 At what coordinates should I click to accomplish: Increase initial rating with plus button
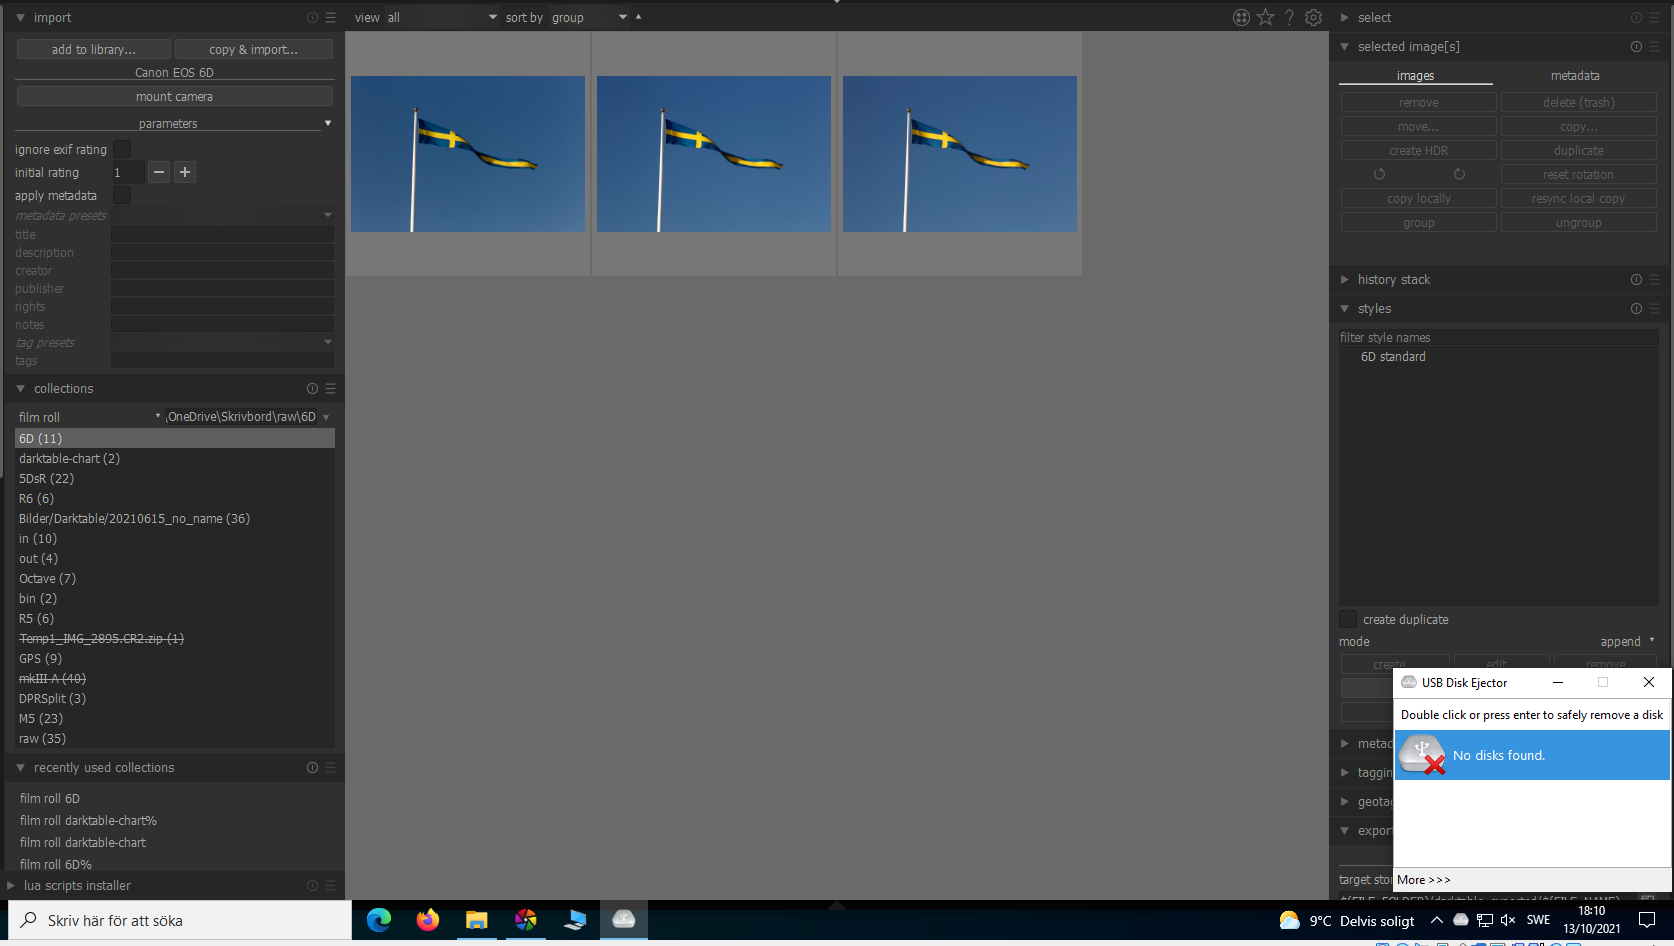185,172
